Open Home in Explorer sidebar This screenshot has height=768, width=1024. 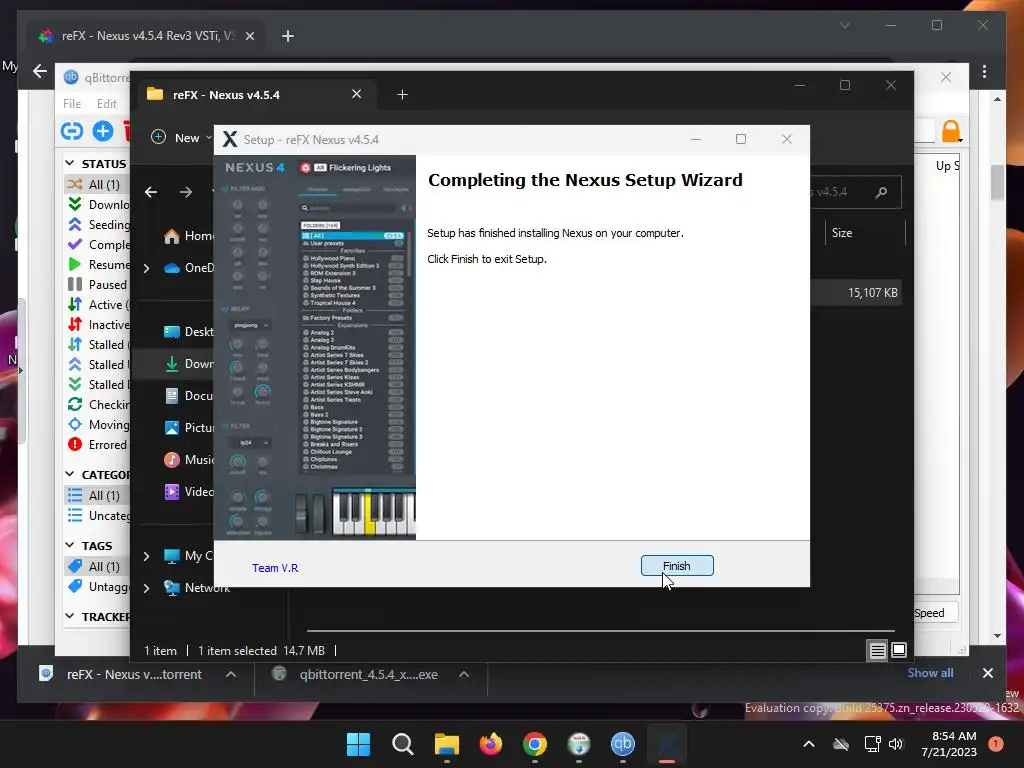click(x=190, y=236)
